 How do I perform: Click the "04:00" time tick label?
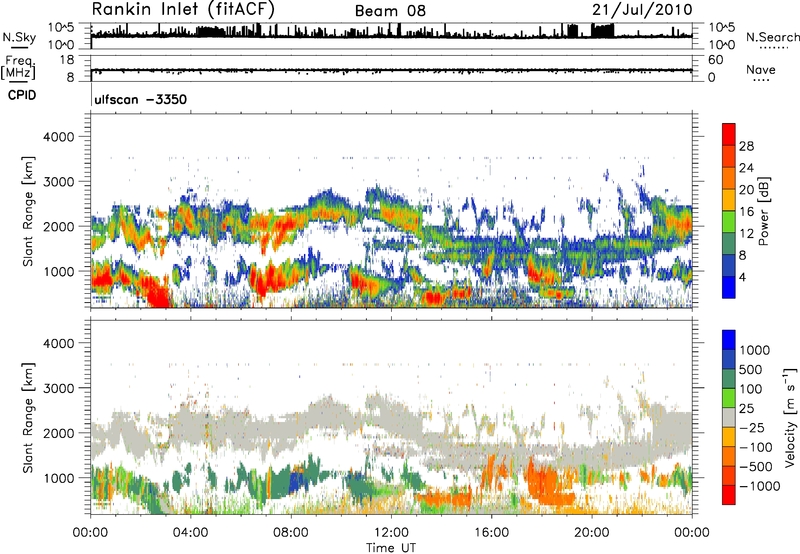click(x=190, y=533)
